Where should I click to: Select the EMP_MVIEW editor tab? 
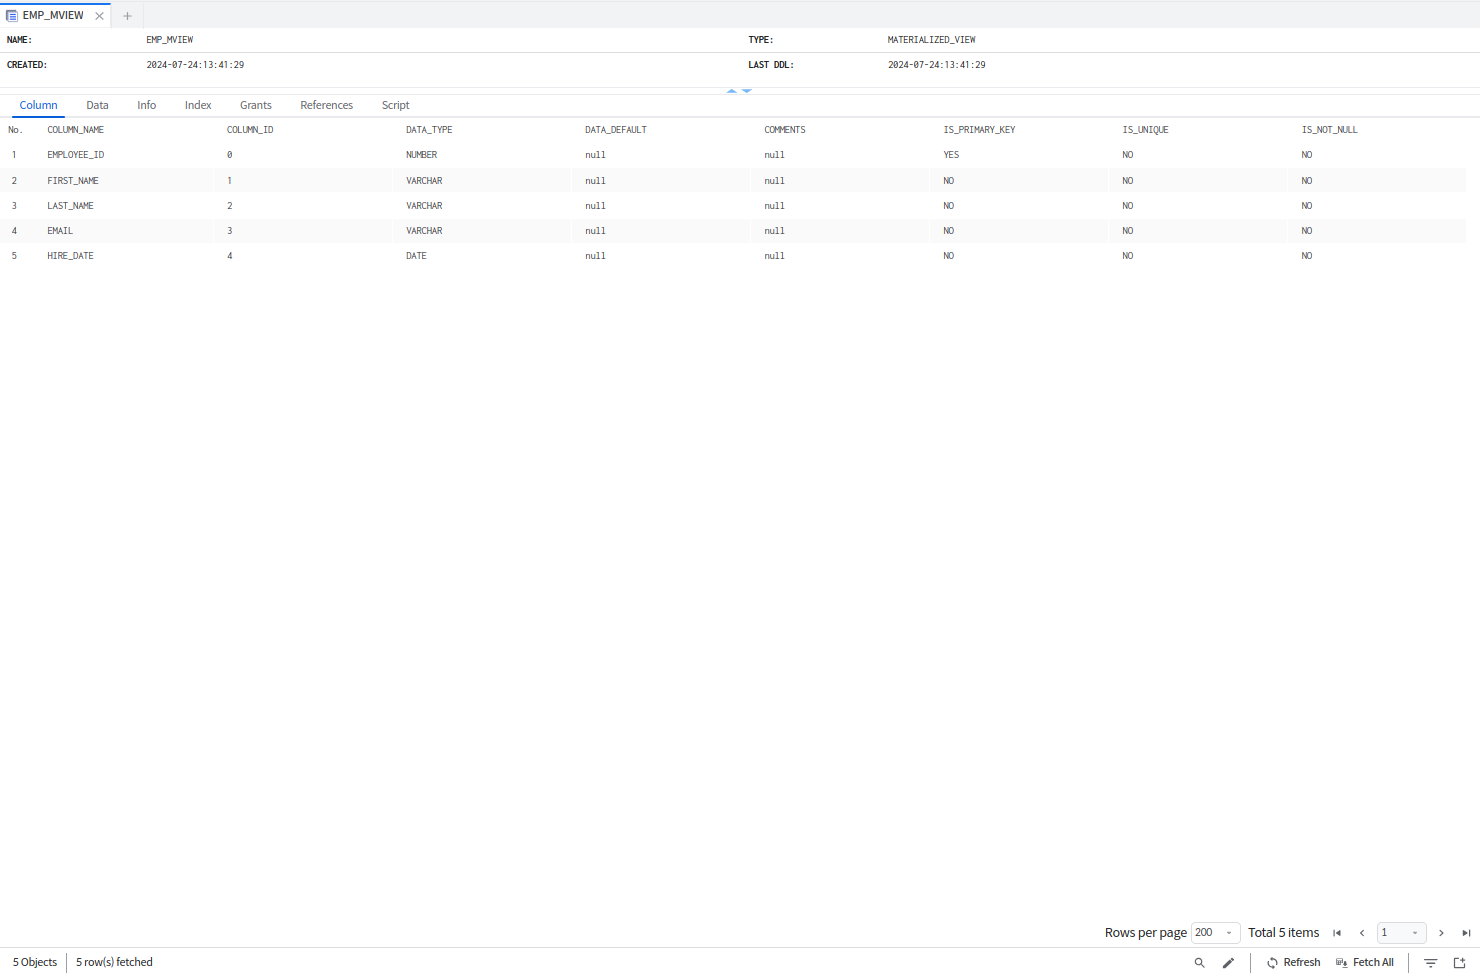coord(53,16)
